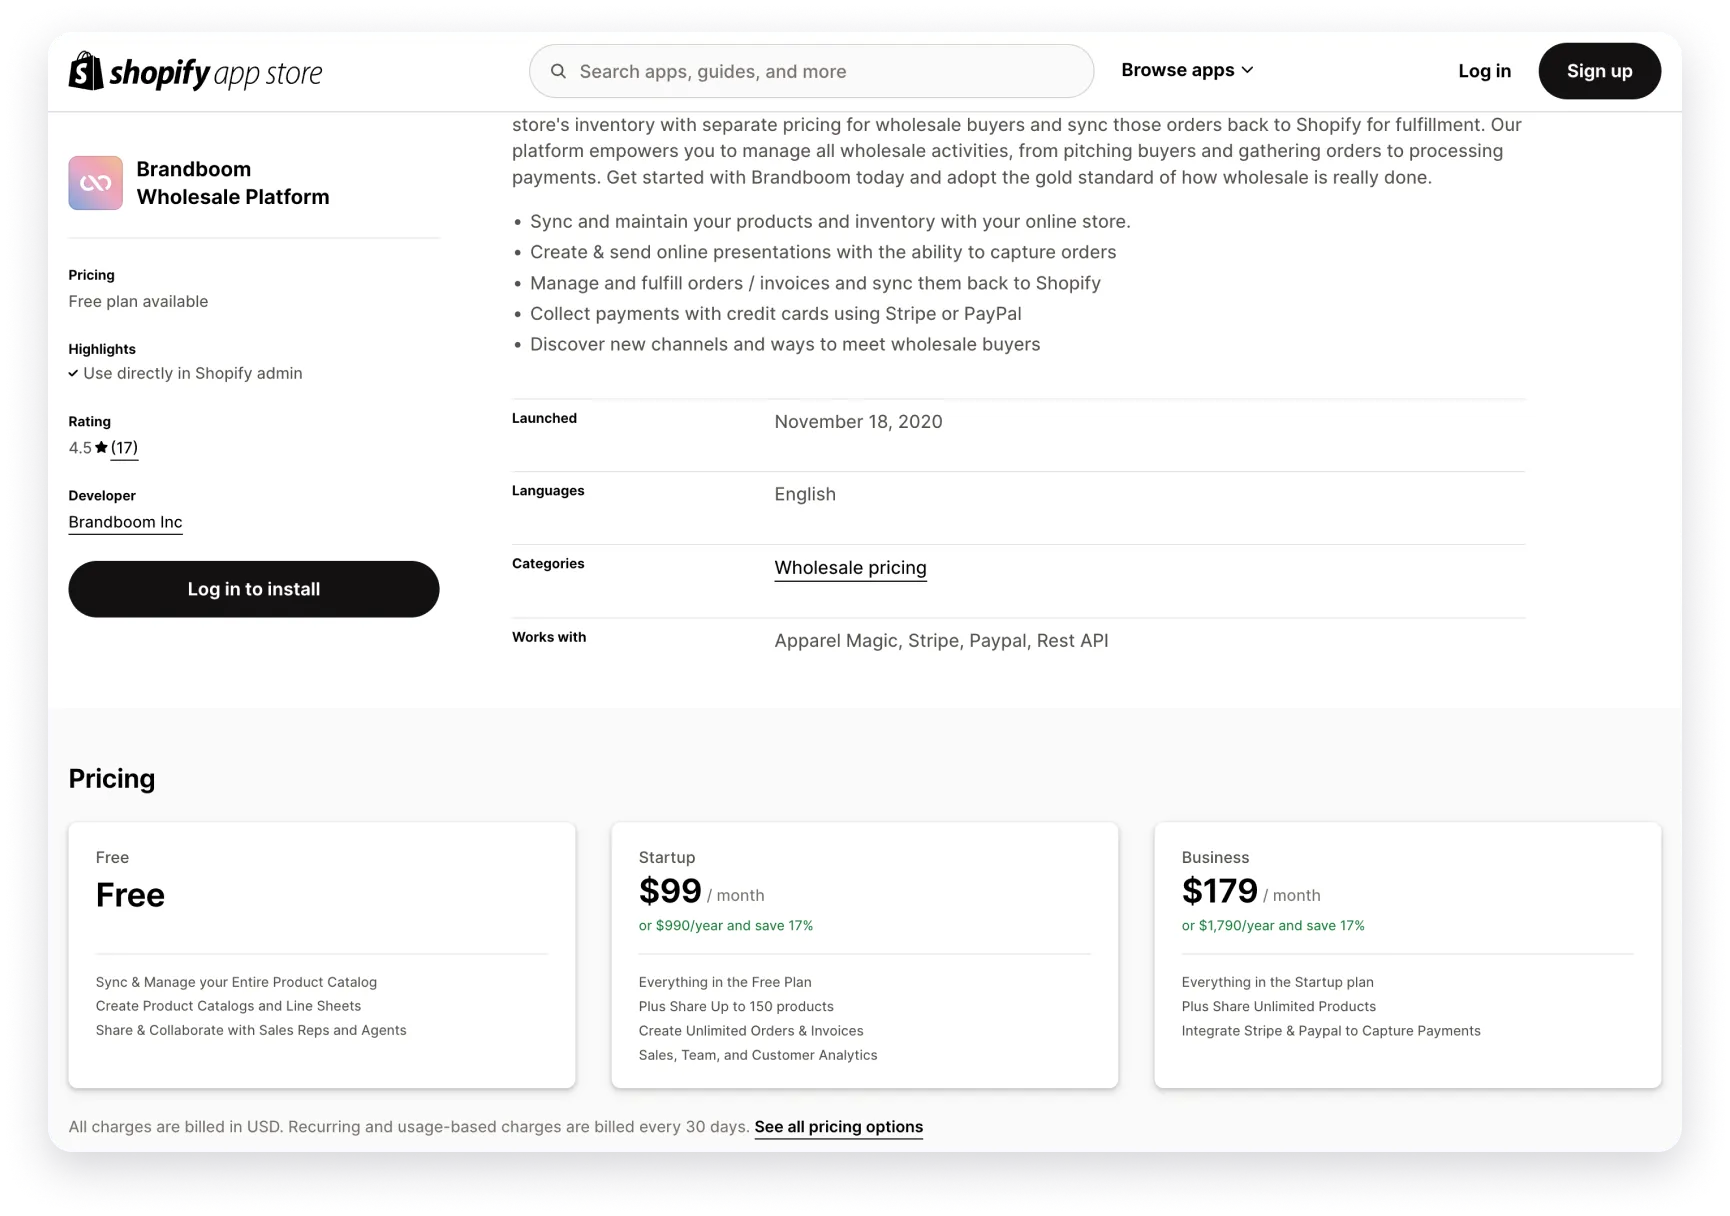Viewport: 1730px width, 1216px height.
Task: Open the Wholesale pricing category link
Action: (x=850, y=568)
